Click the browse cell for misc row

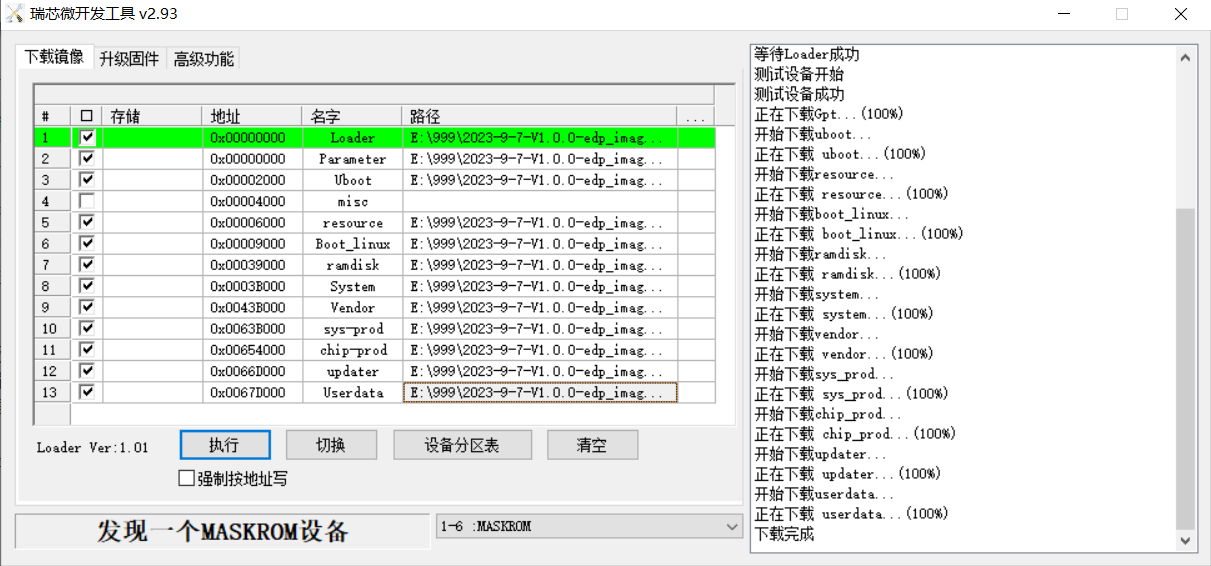click(695, 201)
